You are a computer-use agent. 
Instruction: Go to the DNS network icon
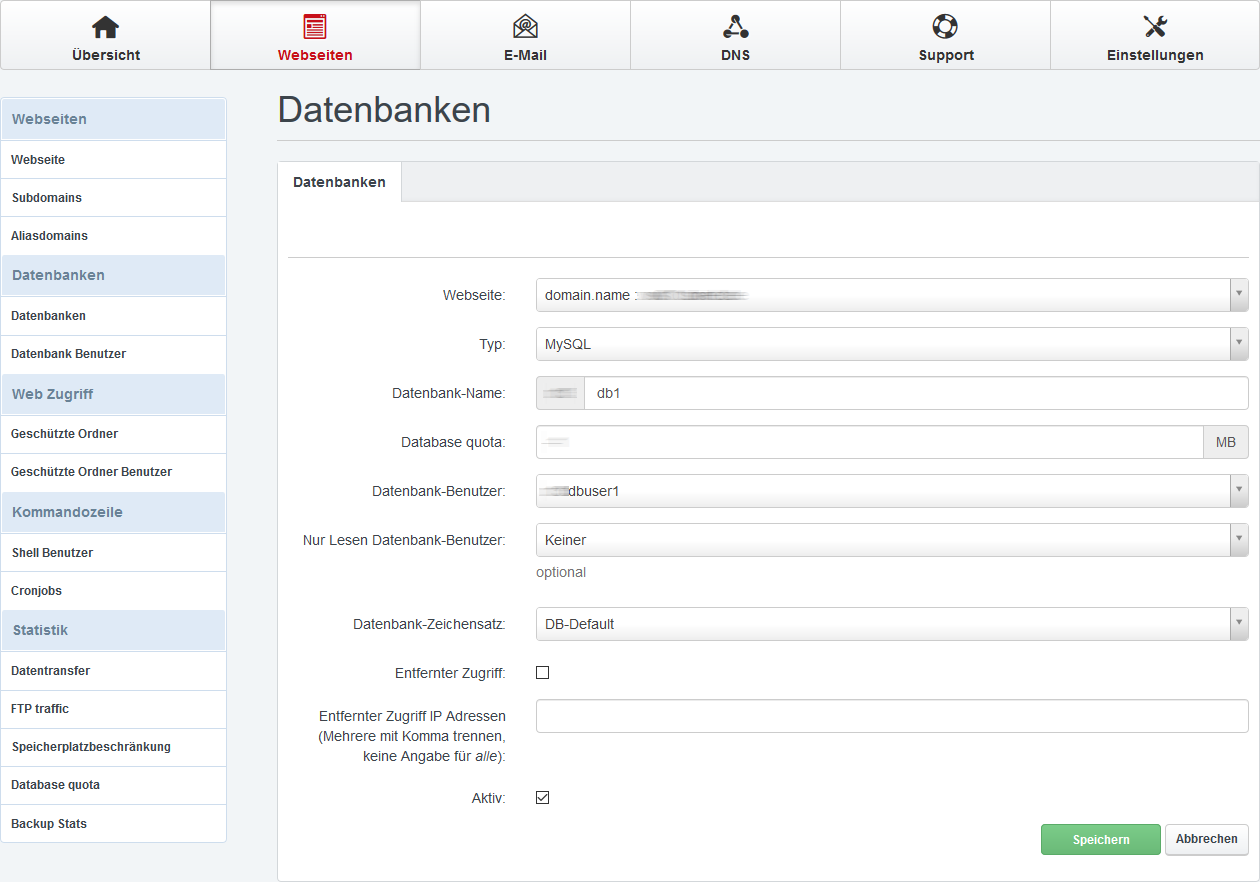[x=735, y=27]
